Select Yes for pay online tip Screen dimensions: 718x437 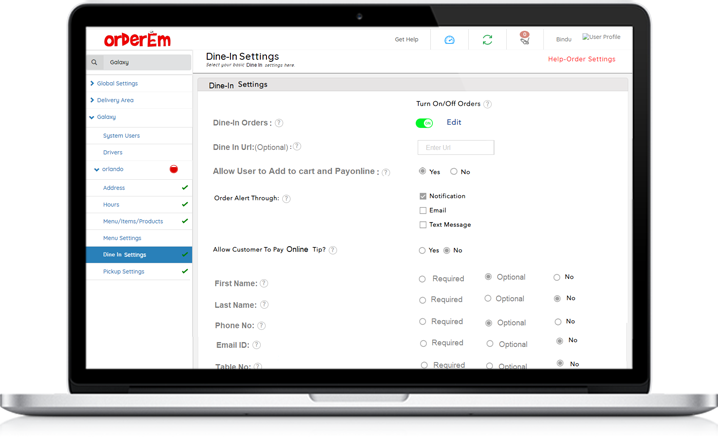click(422, 251)
